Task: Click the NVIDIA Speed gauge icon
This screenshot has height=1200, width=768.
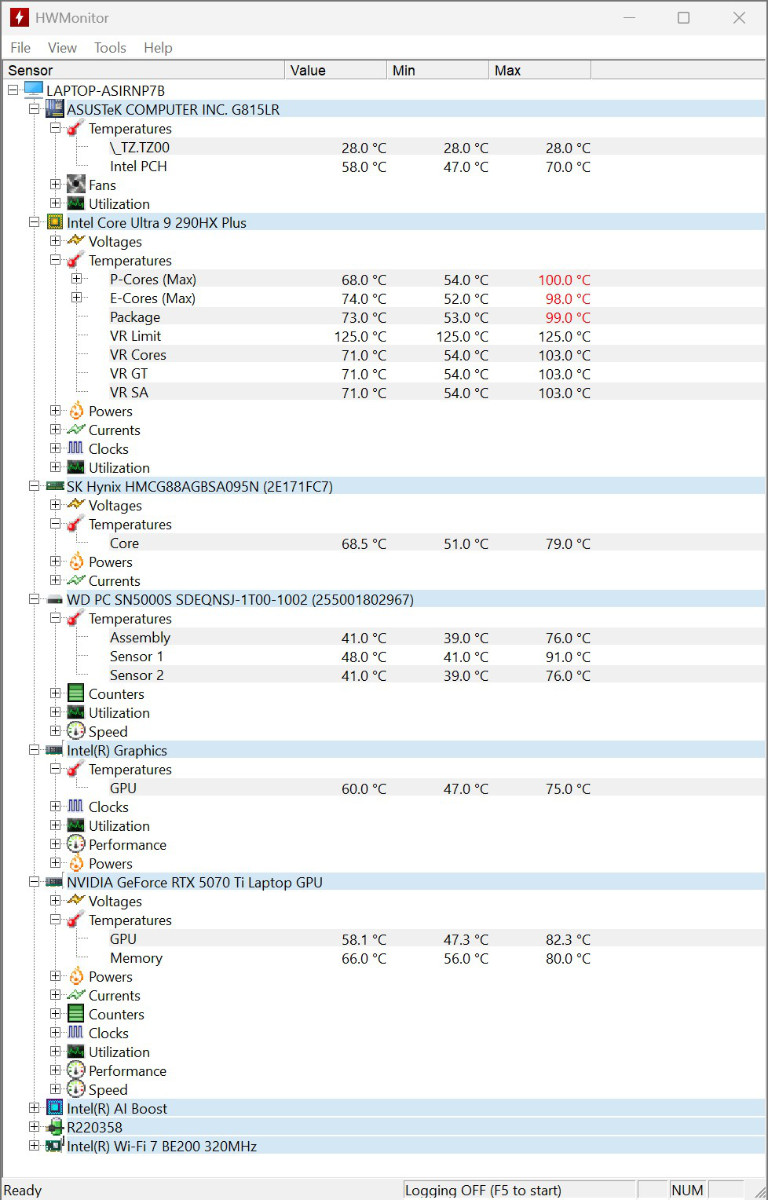Action: point(76,1089)
